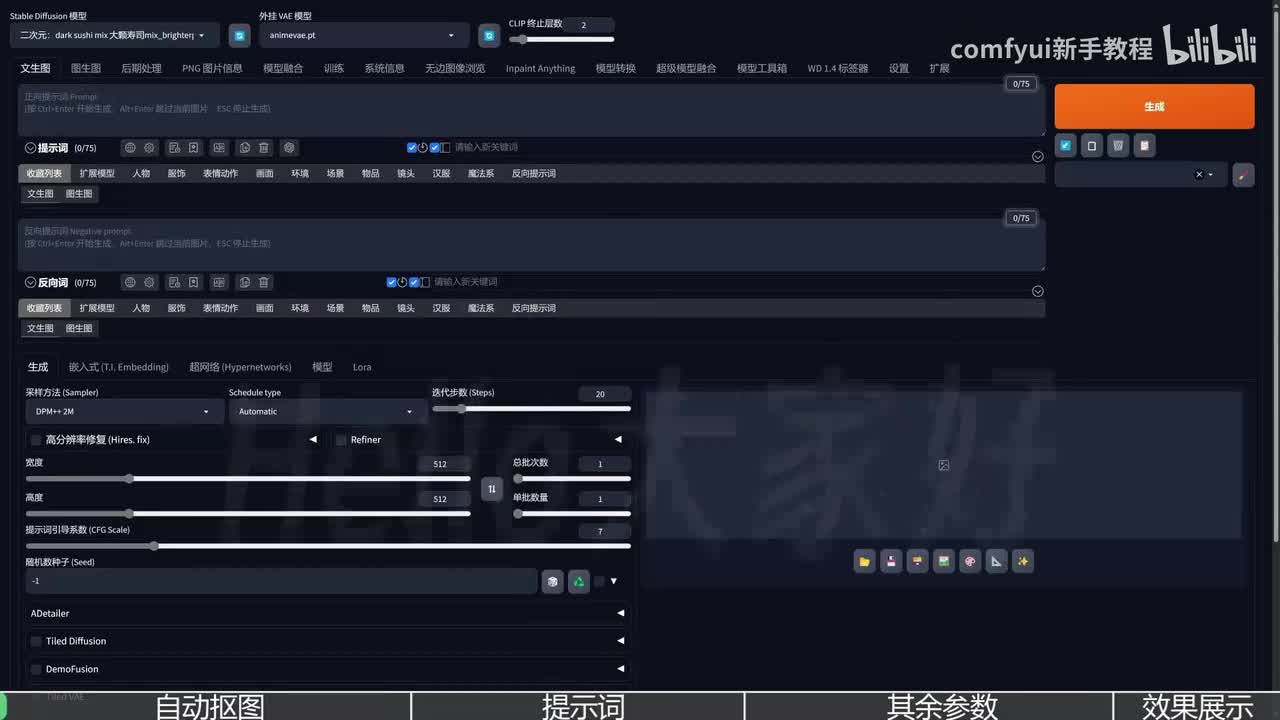Click the positive prompt text area
Image resolution: width=1280 pixels, height=720 pixels.
click(532, 110)
